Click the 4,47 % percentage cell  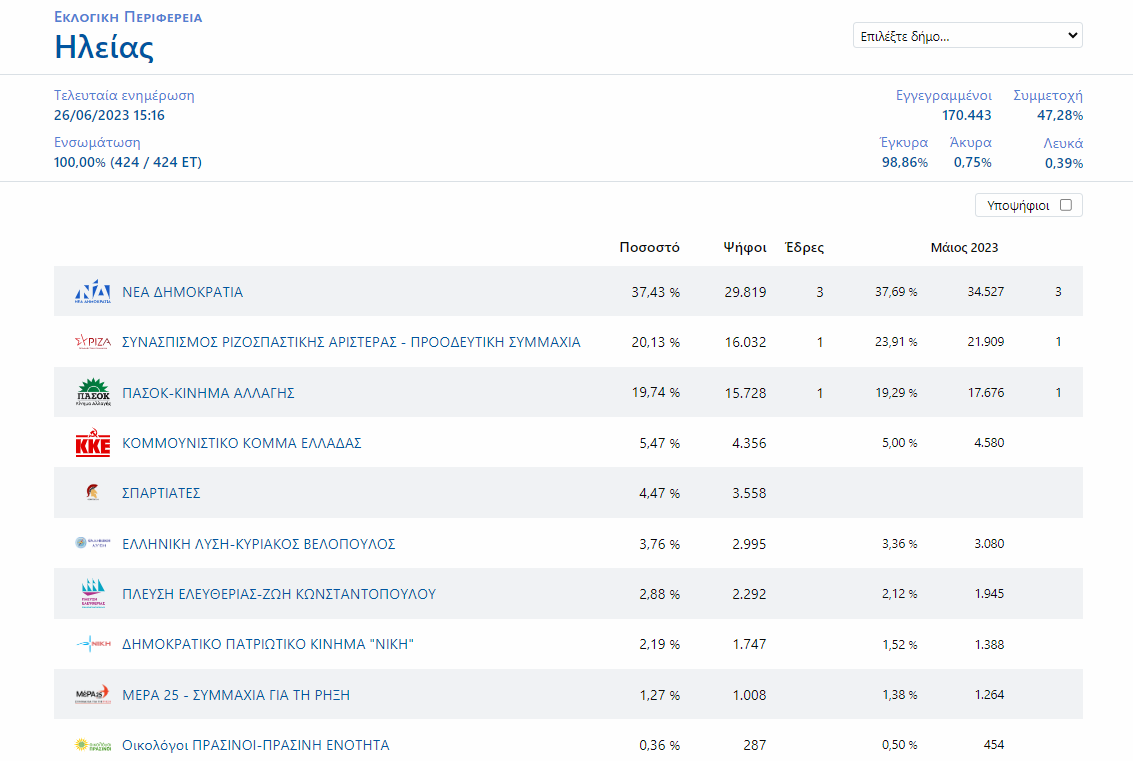[660, 493]
